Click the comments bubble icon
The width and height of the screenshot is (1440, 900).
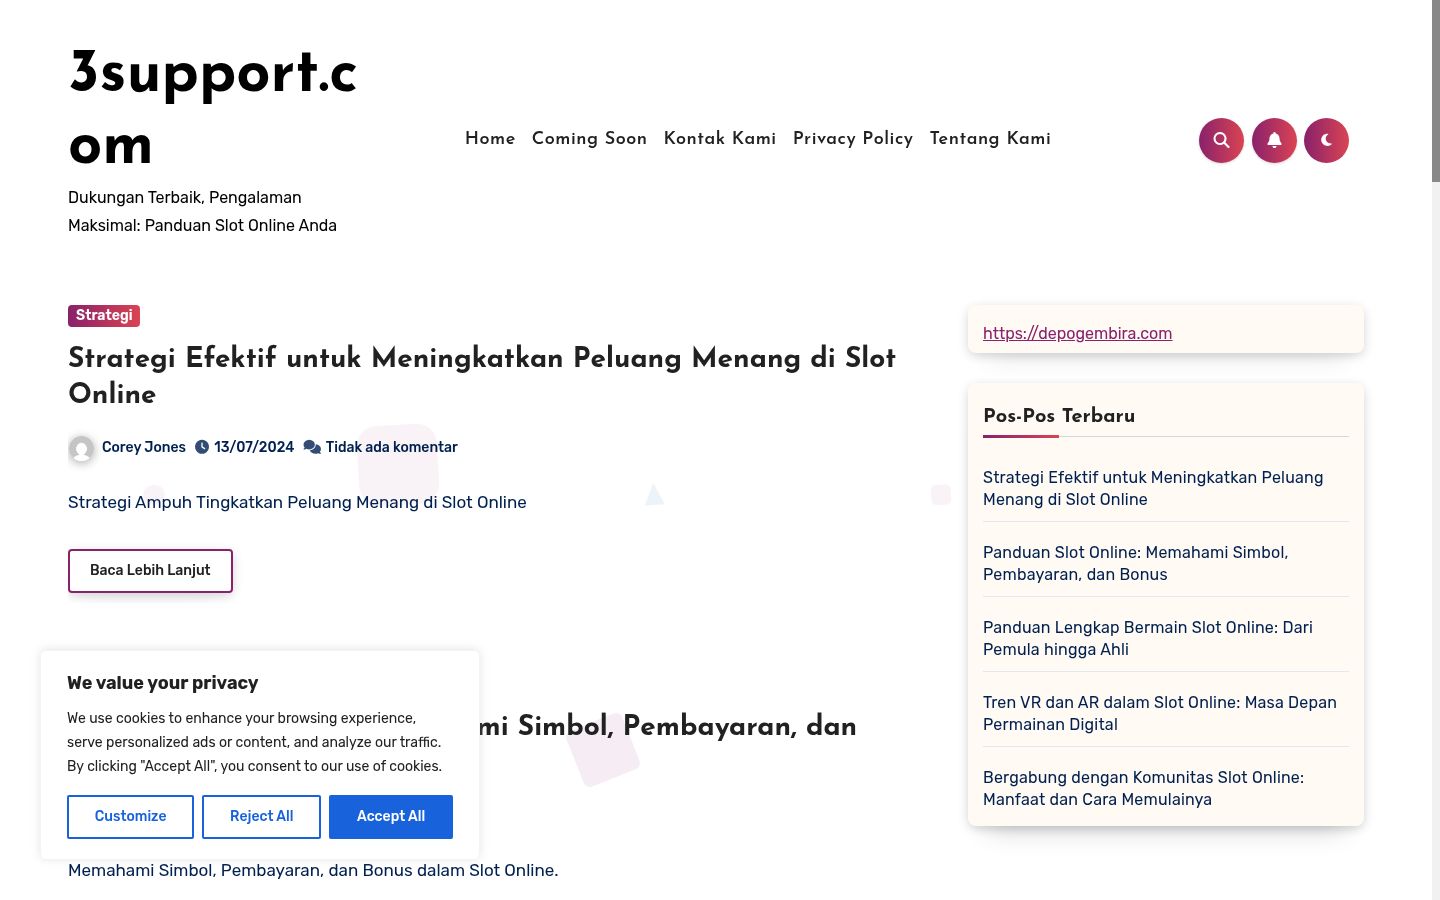point(312,447)
